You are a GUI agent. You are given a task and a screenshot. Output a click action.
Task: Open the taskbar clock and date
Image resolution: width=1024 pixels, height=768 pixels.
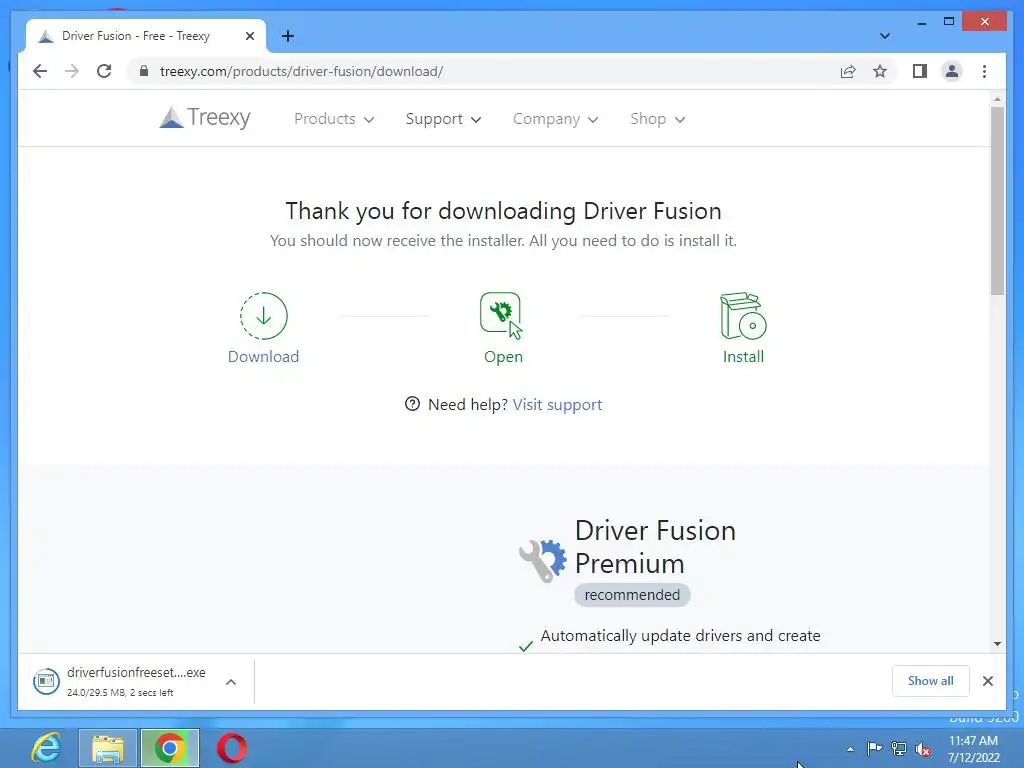973,749
